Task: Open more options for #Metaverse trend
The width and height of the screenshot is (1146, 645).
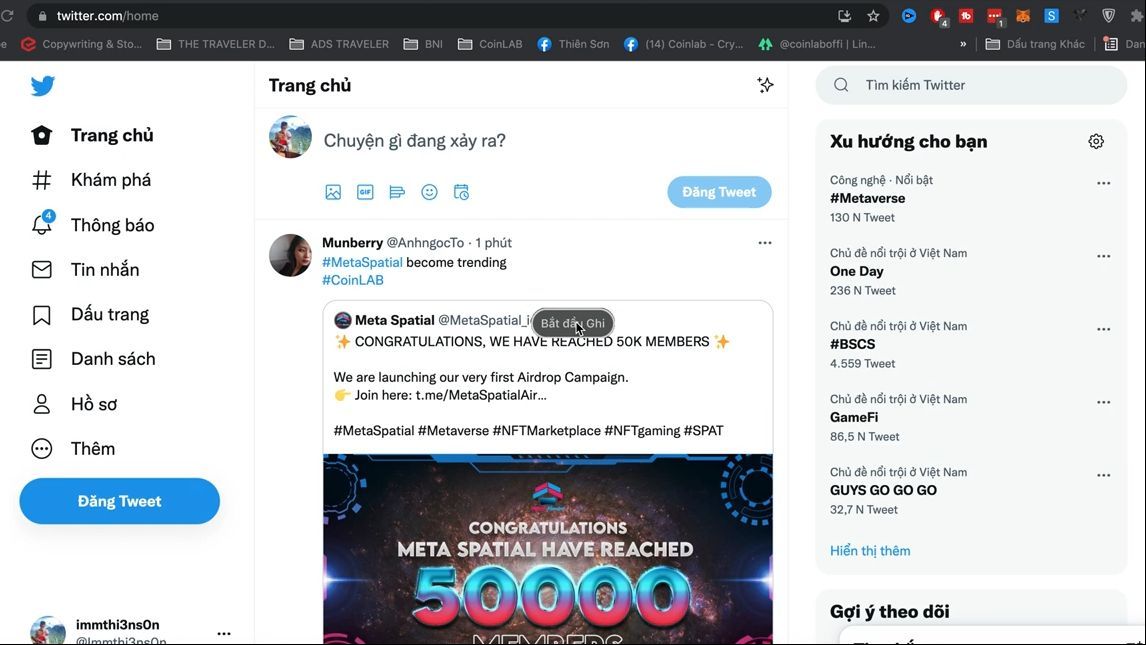Action: 1104,183
